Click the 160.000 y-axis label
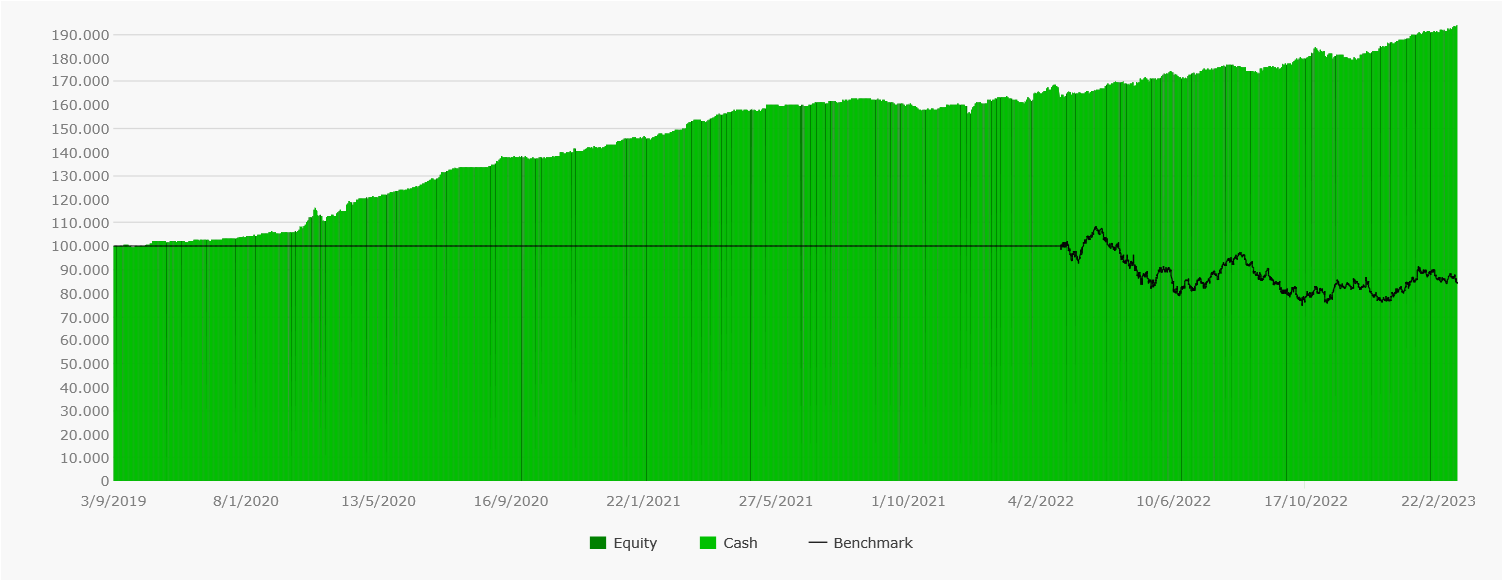This screenshot has height=581, width=1503. [x=80, y=106]
